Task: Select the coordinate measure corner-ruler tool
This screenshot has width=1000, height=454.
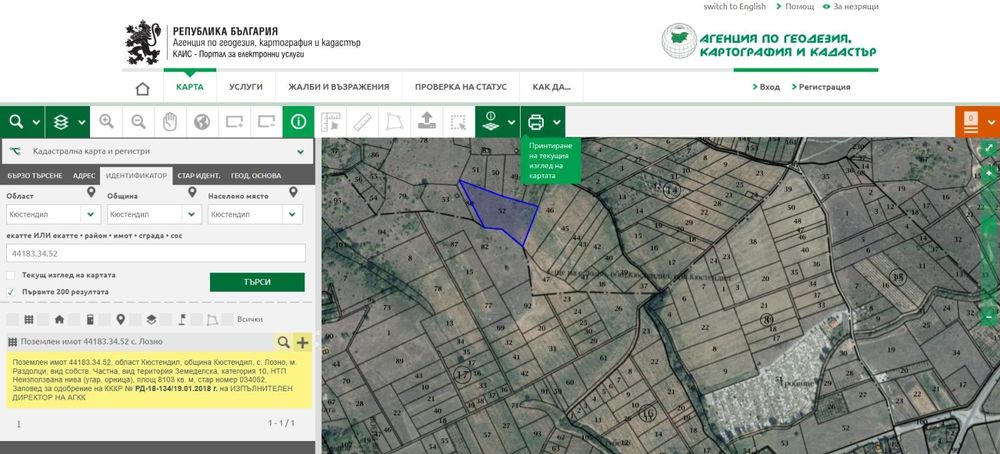Action: click(330, 122)
